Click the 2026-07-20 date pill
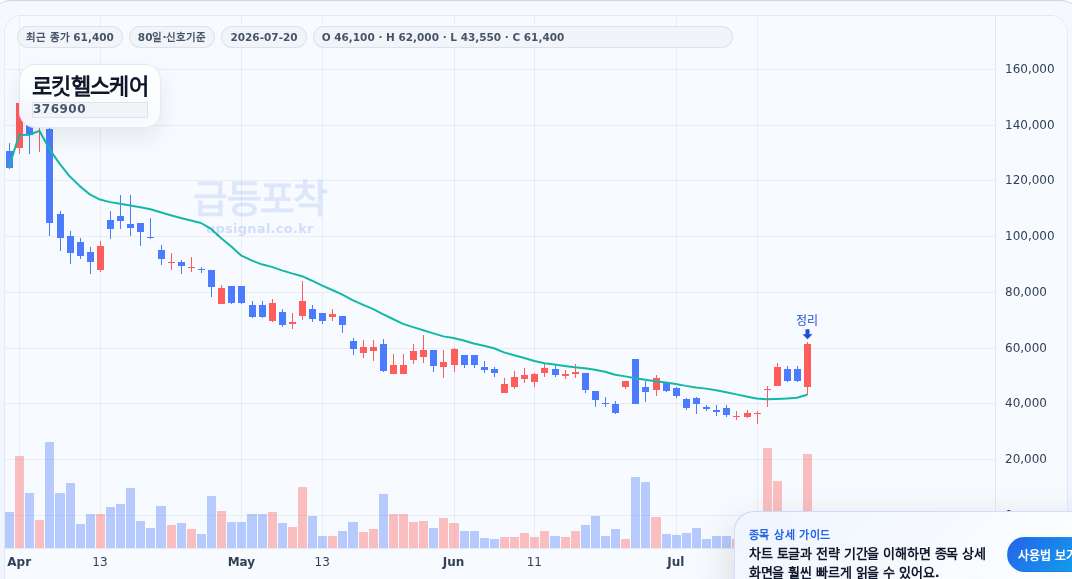This screenshot has width=1072, height=579. pyautogui.click(x=264, y=37)
